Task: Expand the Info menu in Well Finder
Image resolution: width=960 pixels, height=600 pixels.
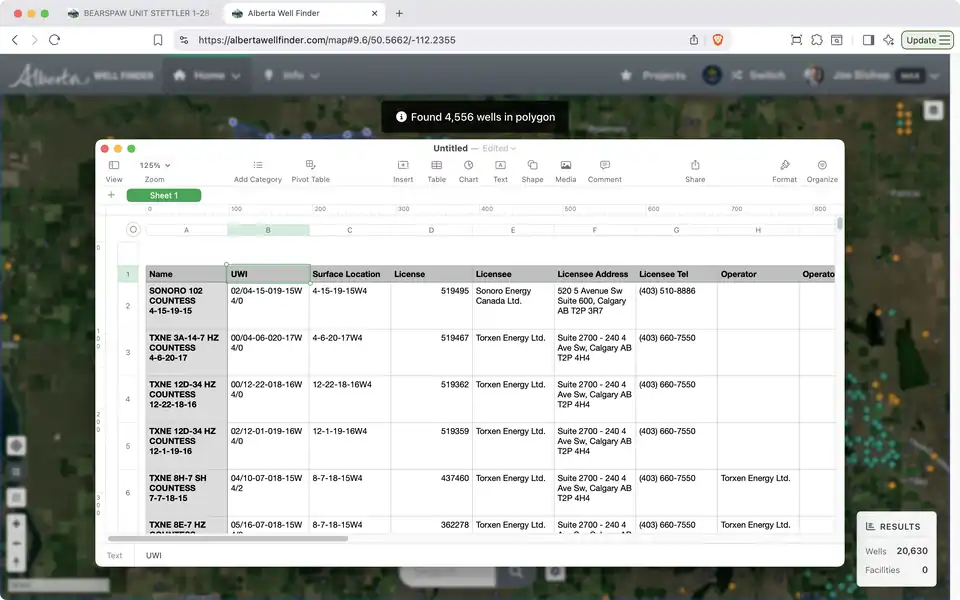Action: 291,75
